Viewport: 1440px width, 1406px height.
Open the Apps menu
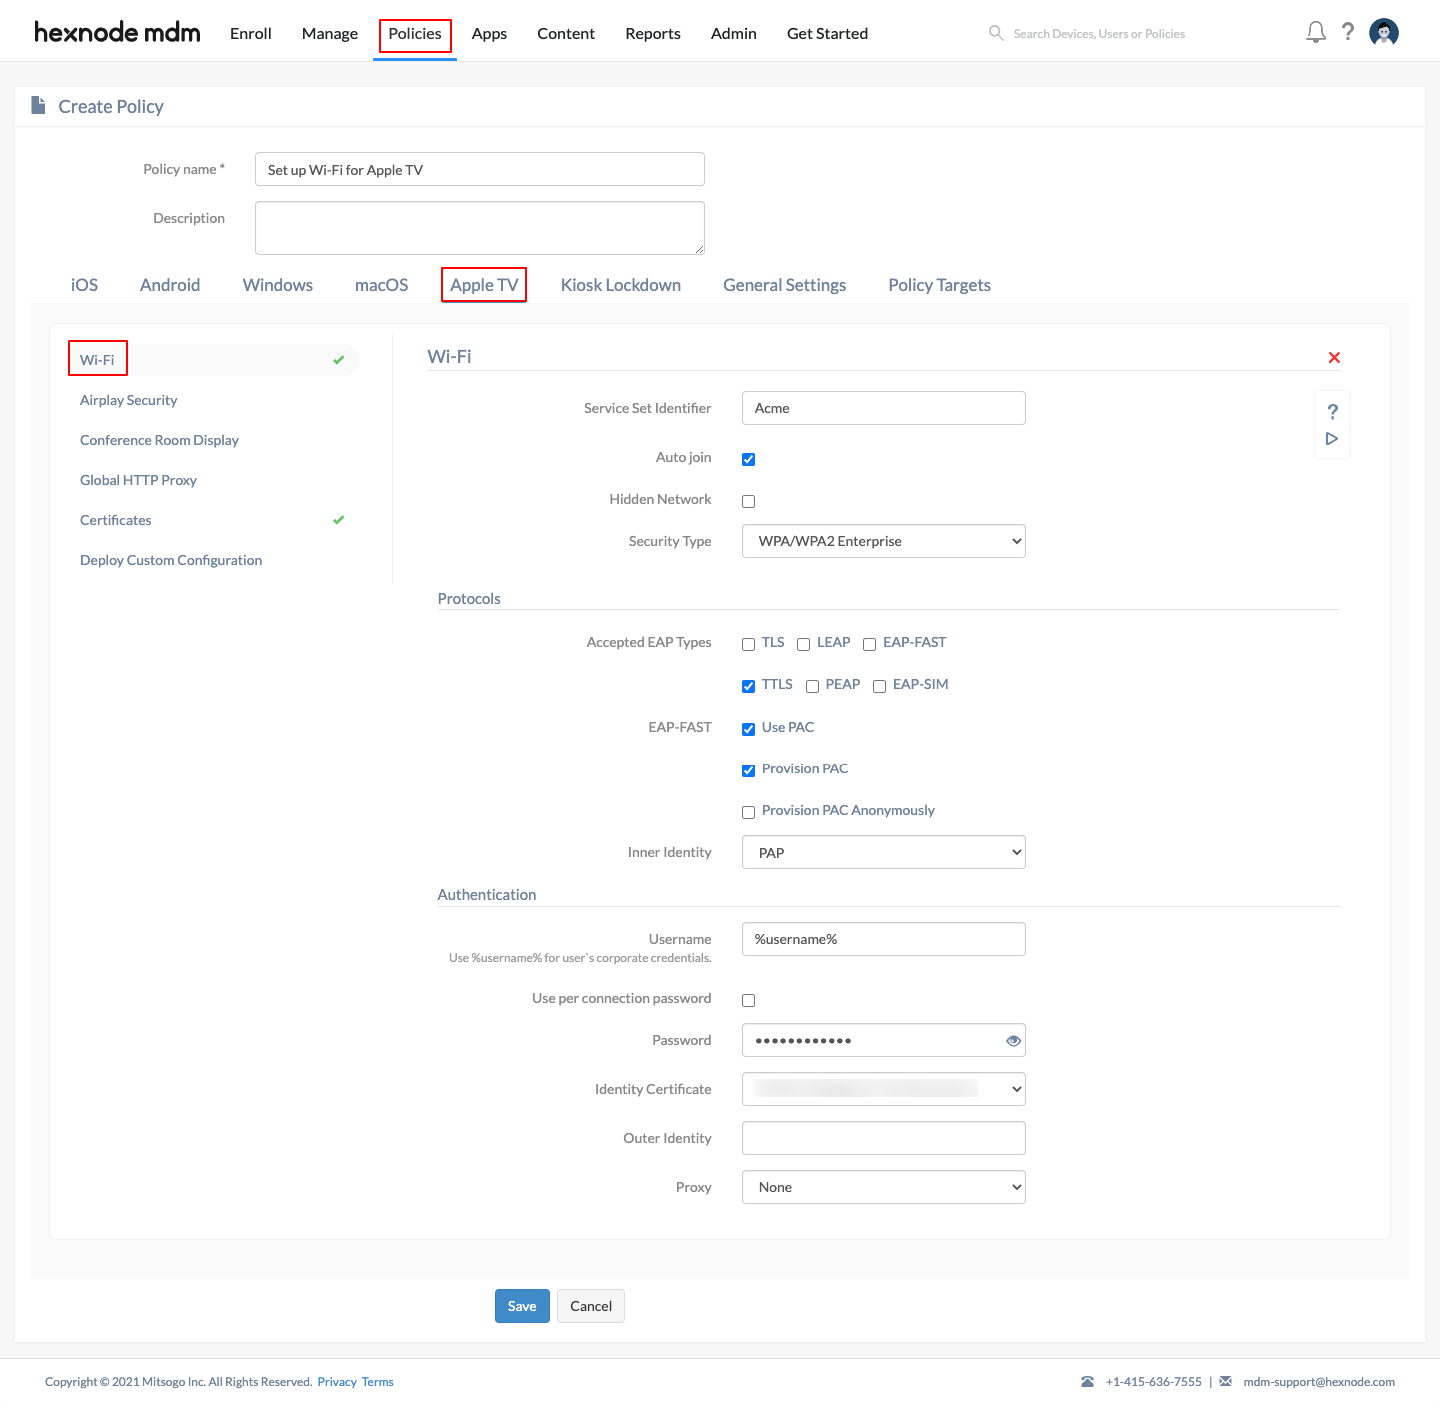pos(489,34)
